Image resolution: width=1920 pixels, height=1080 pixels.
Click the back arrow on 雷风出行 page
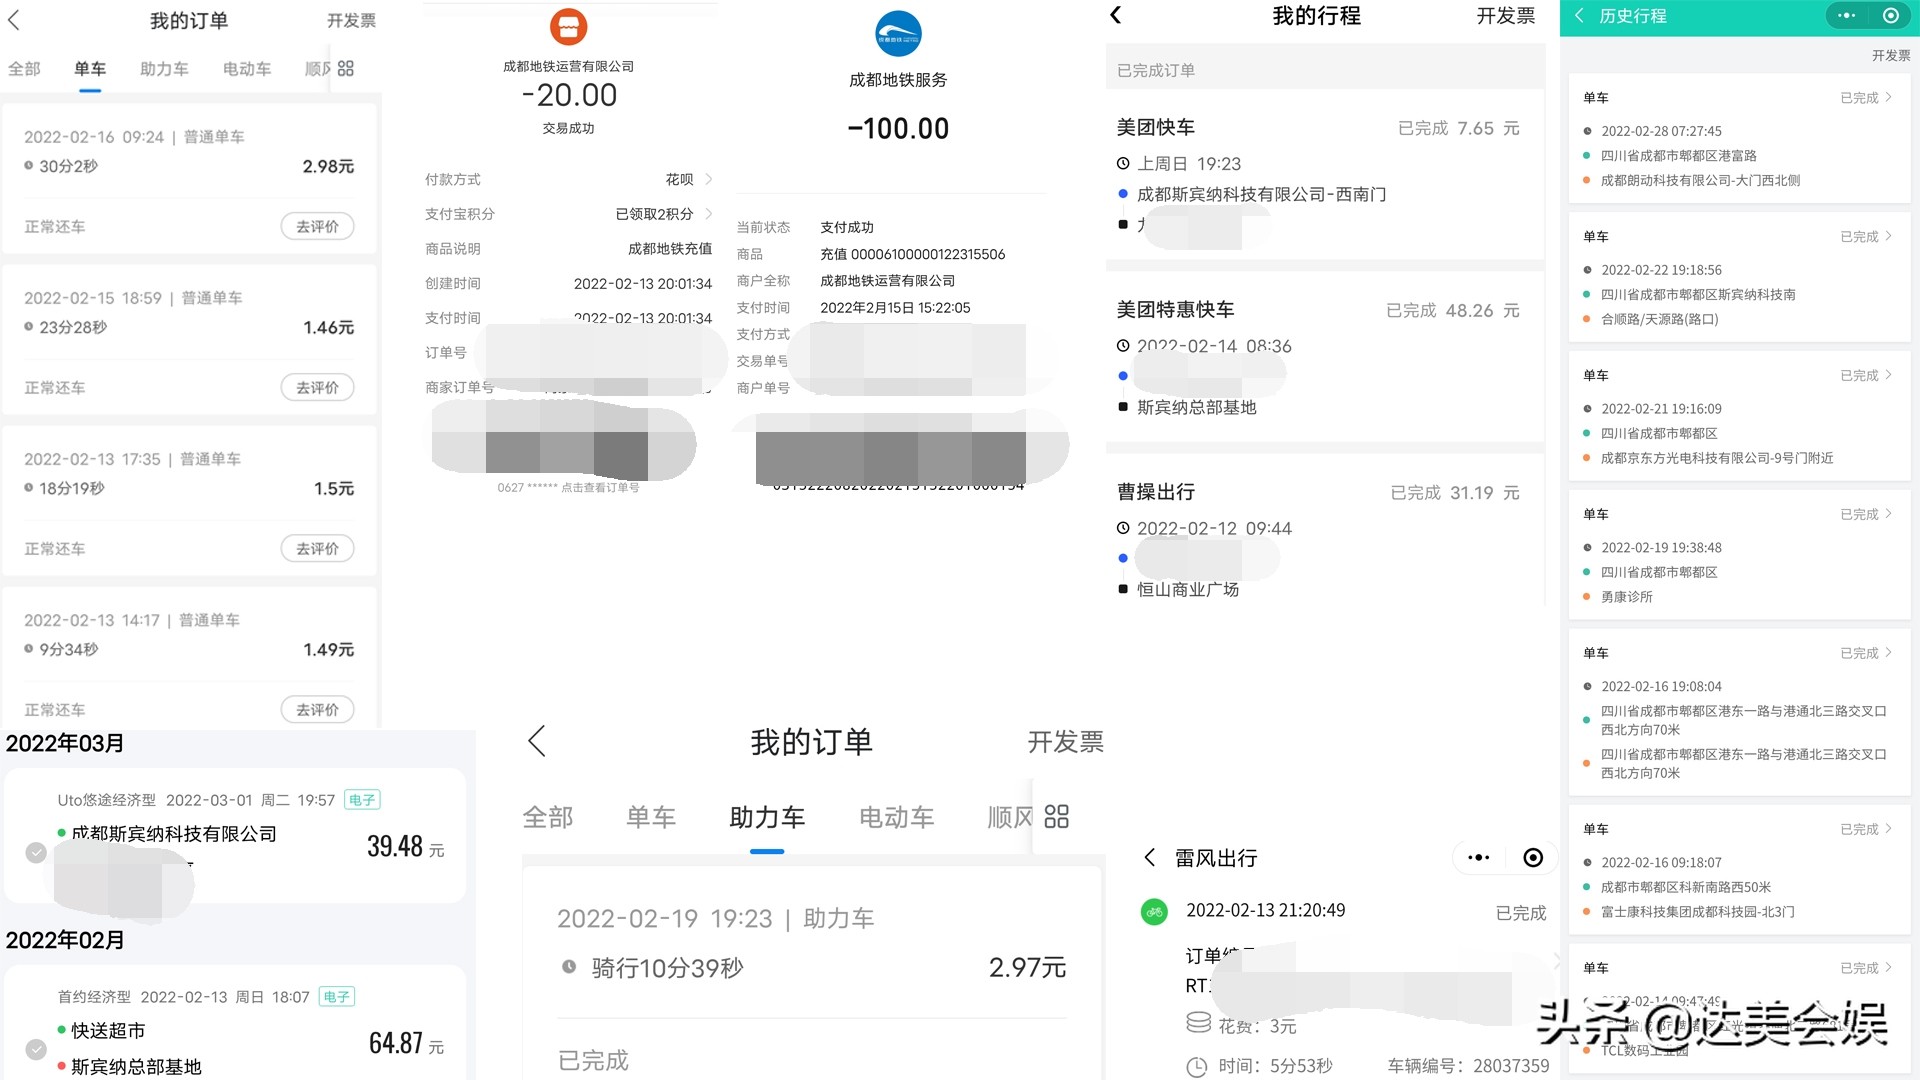(1151, 857)
